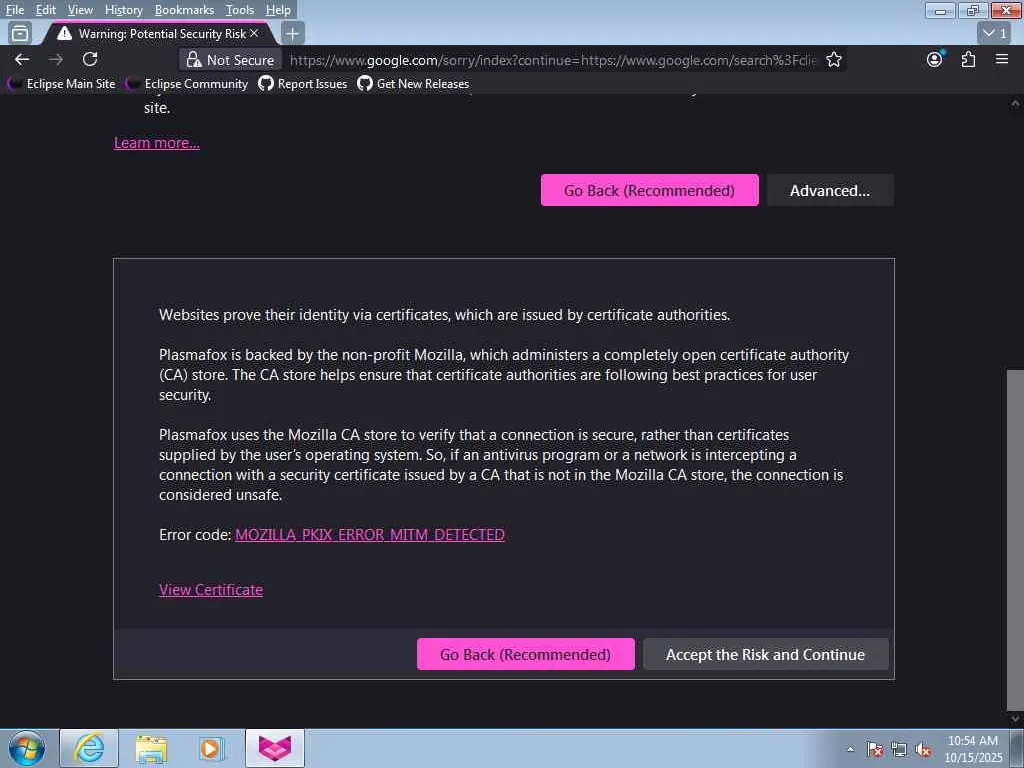Open network status tray icon

(899, 750)
